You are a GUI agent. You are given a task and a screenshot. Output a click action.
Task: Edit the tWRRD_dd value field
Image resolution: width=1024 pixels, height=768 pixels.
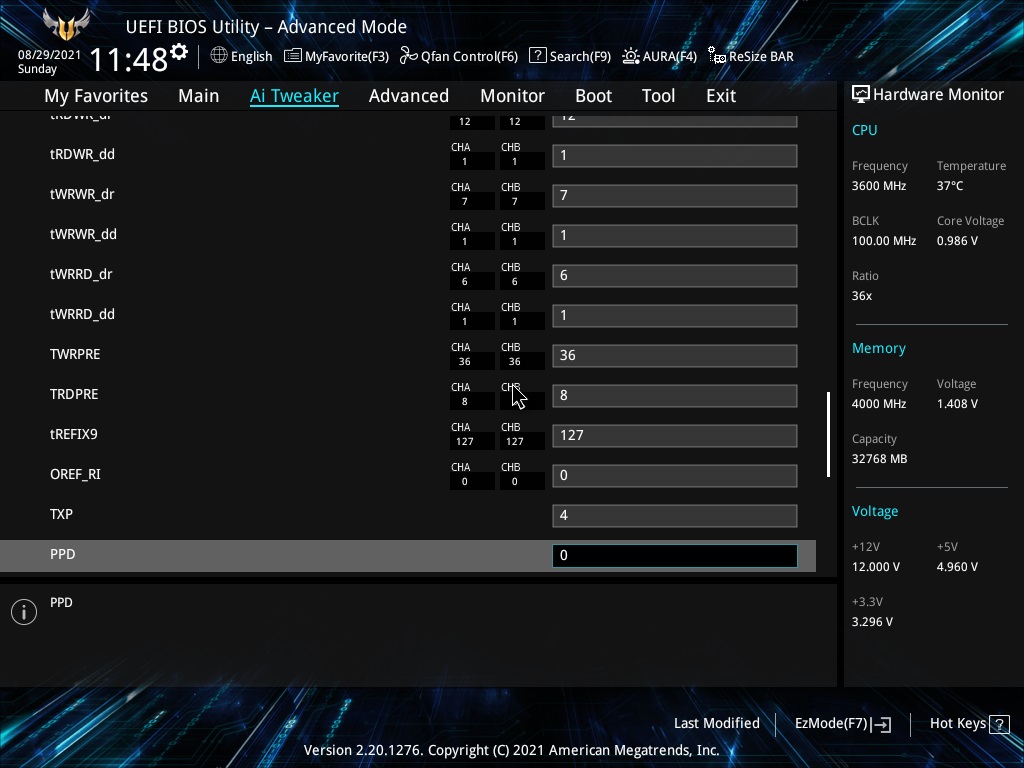click(675, 315)
